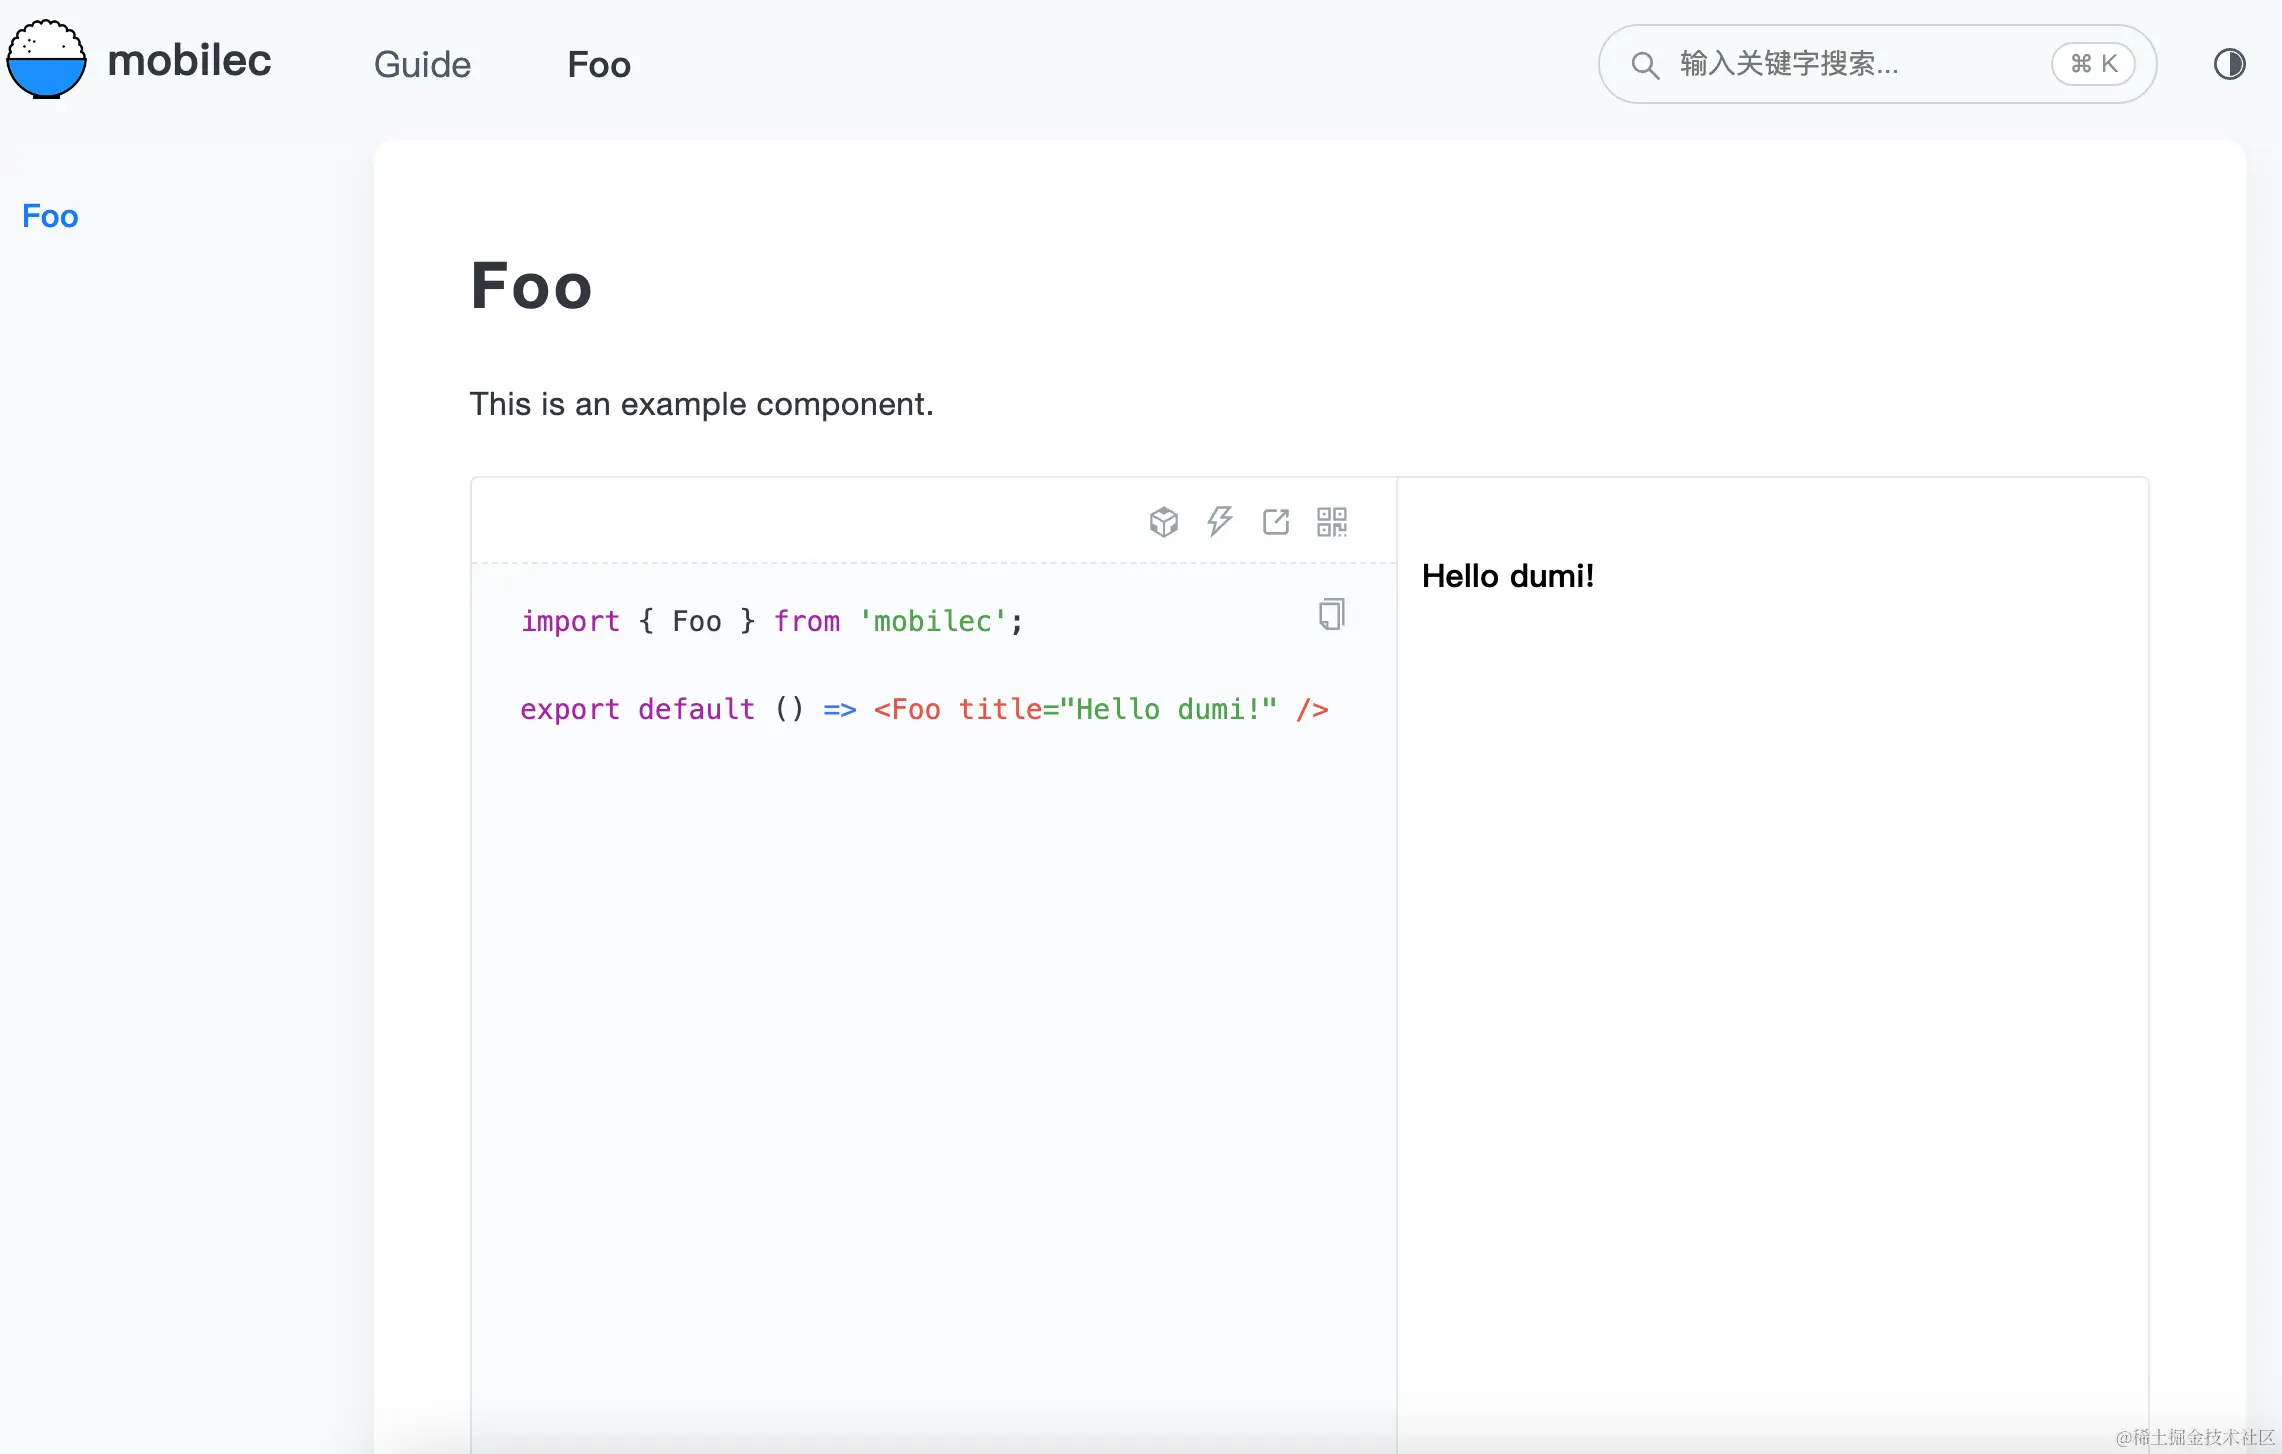
Task: Click the import Foo code line
Action: (x=770, y=622)
